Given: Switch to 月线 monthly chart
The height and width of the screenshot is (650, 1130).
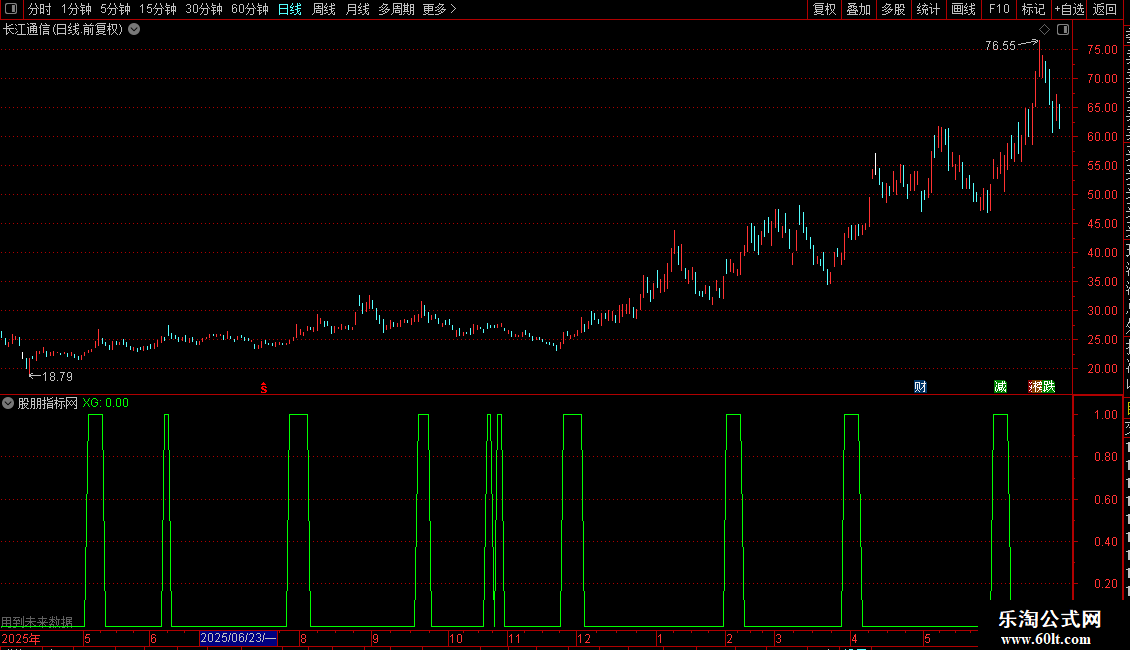Looking at the screenshot, I should (357, 9).
